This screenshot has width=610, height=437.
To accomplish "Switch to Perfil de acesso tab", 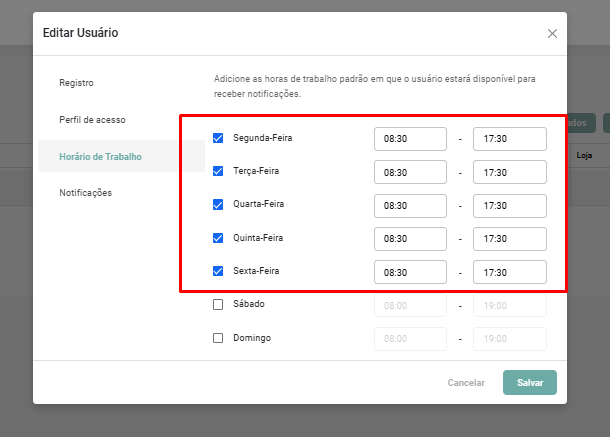I will point(92,120).
